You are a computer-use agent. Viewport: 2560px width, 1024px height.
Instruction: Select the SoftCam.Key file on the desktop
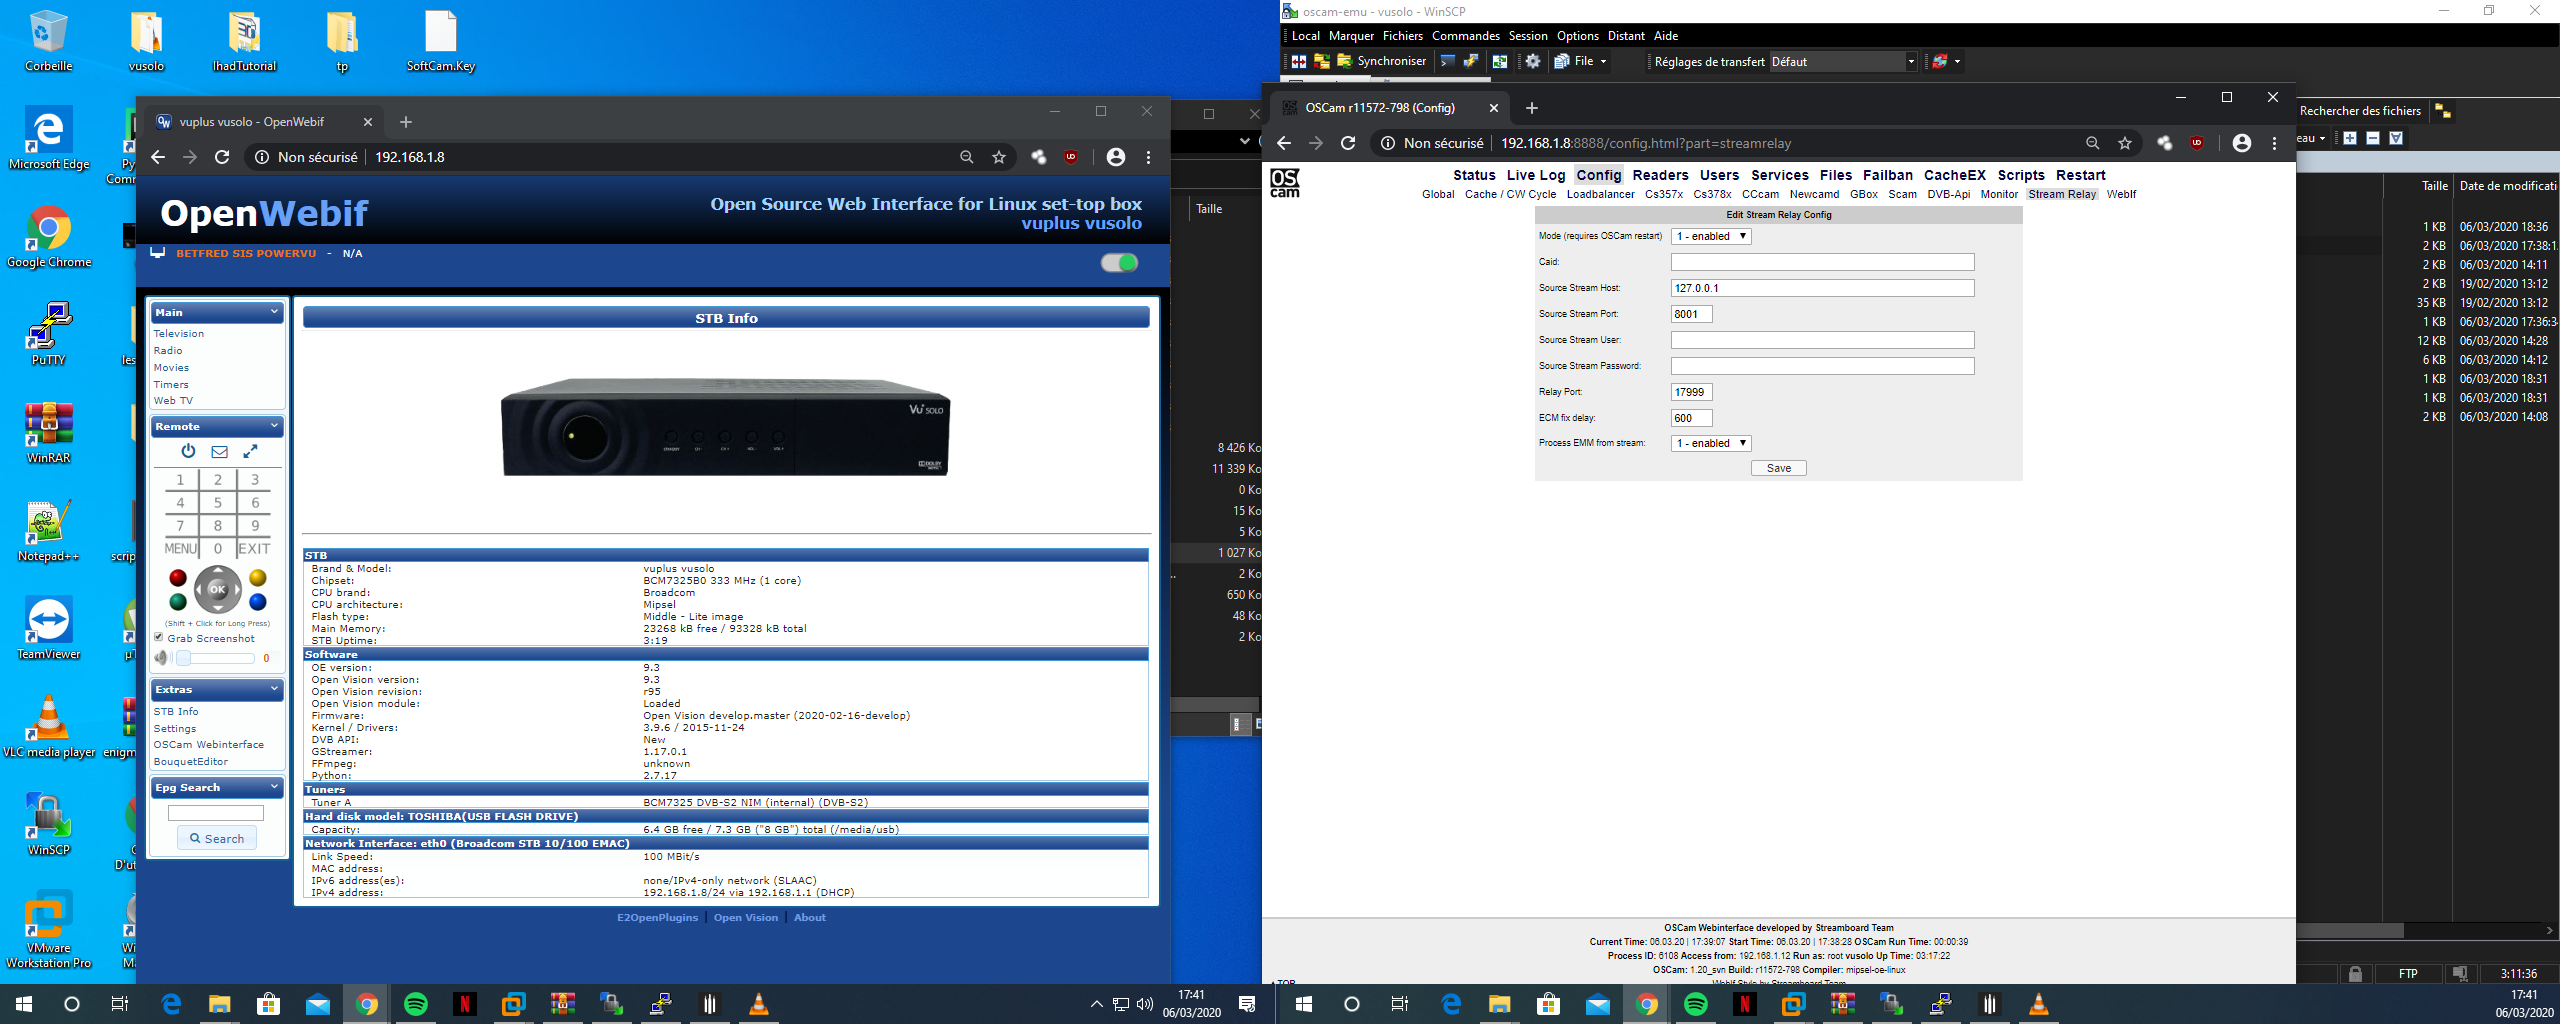coord(440,42)
